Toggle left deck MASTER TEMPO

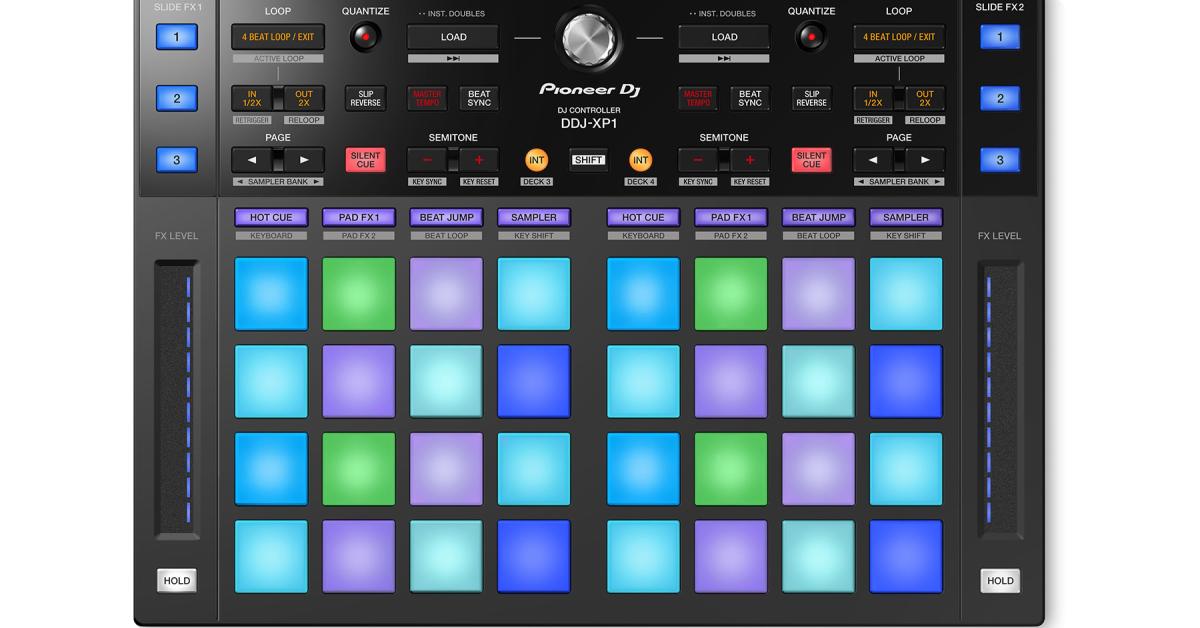click(427, 98)
